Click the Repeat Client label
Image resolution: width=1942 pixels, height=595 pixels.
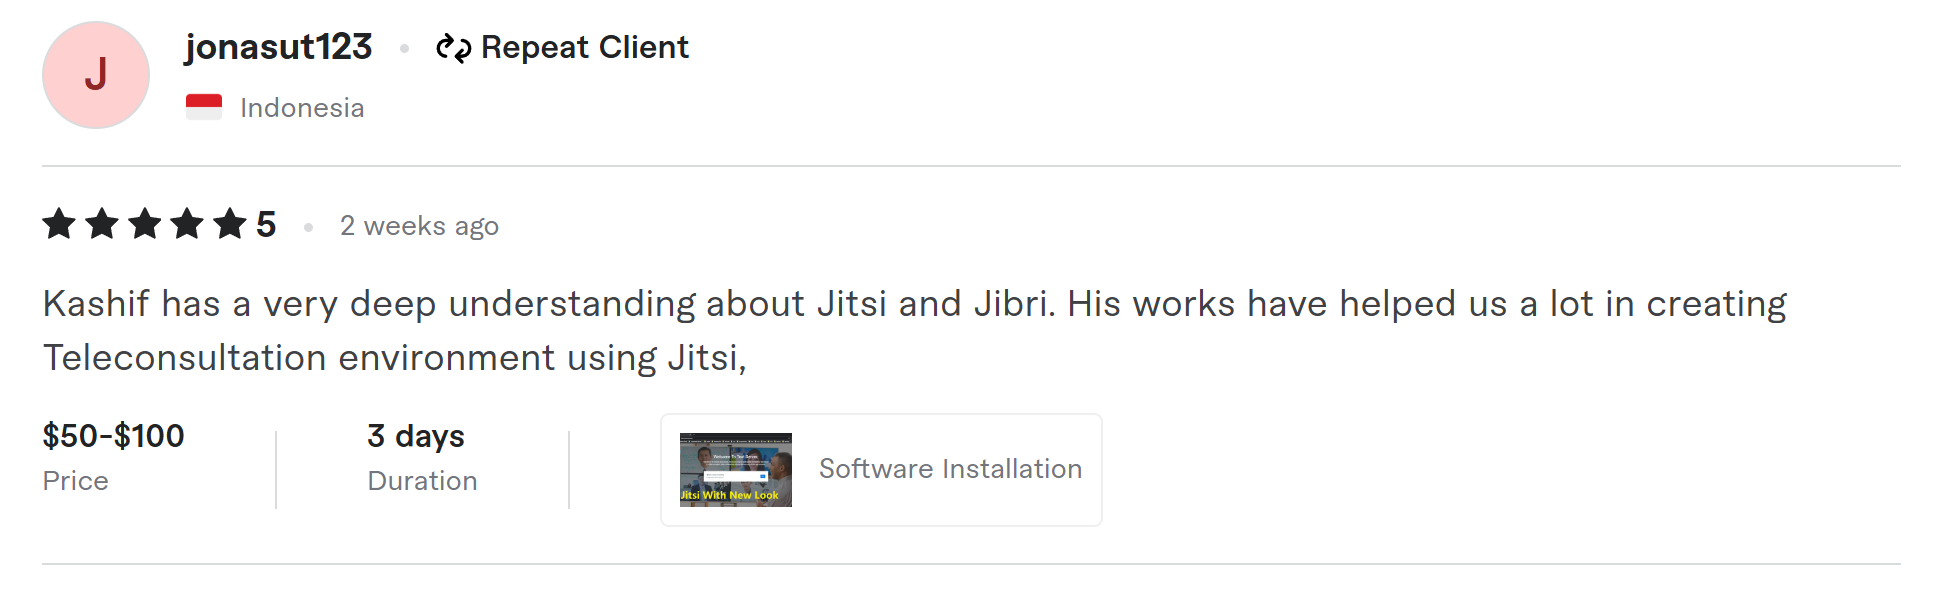[x=585, y=47]
